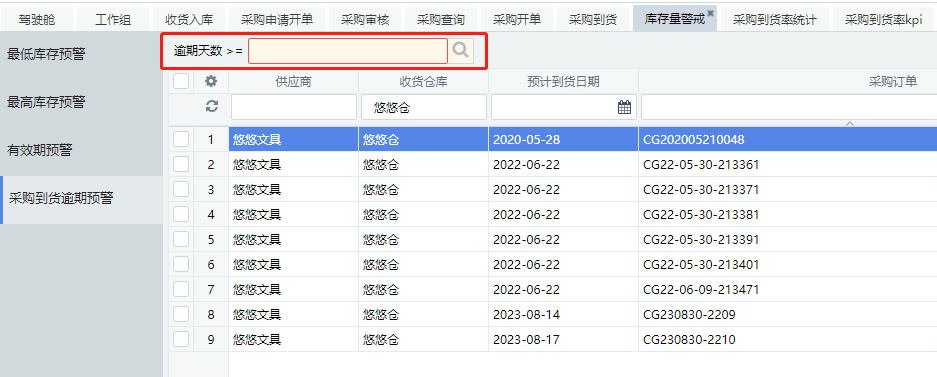
Task: Click the 预计到货日期 filter date field
Action: pos(564,107)
